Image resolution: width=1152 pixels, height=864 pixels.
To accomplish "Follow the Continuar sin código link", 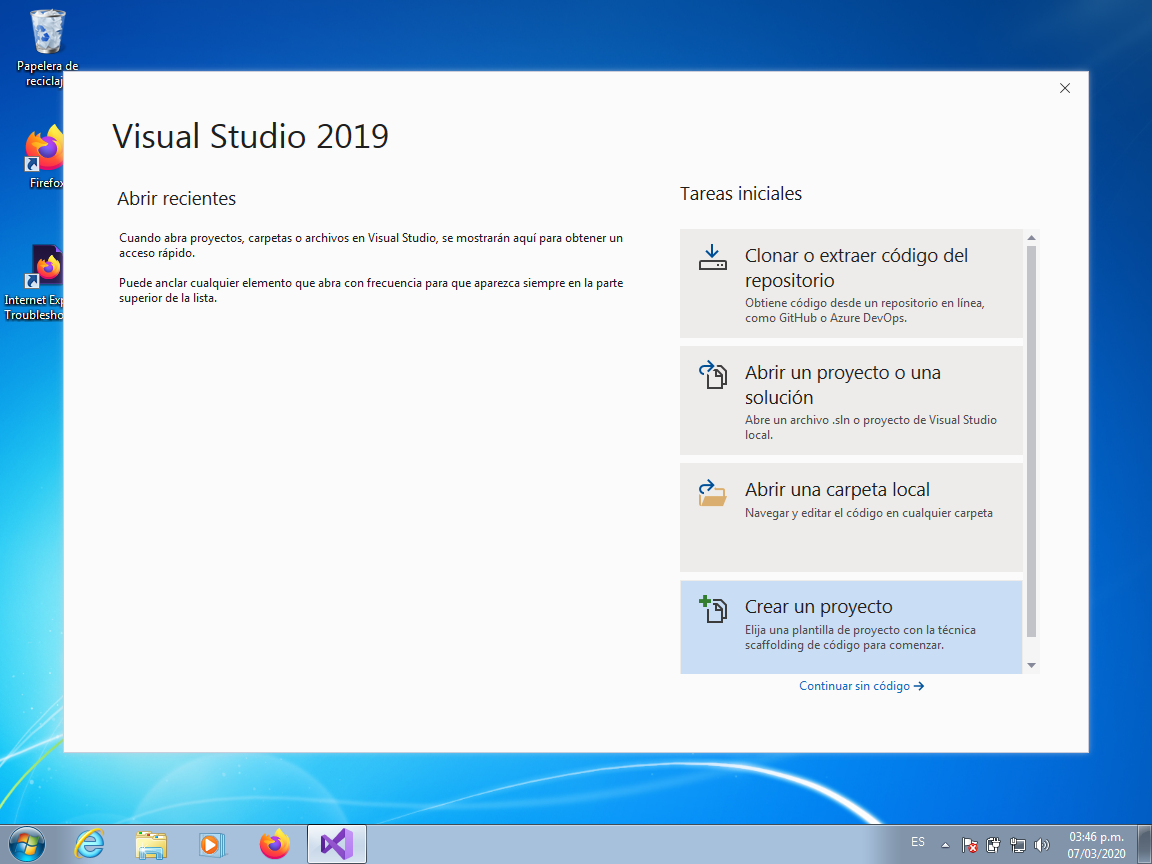I will pos(860,686).
